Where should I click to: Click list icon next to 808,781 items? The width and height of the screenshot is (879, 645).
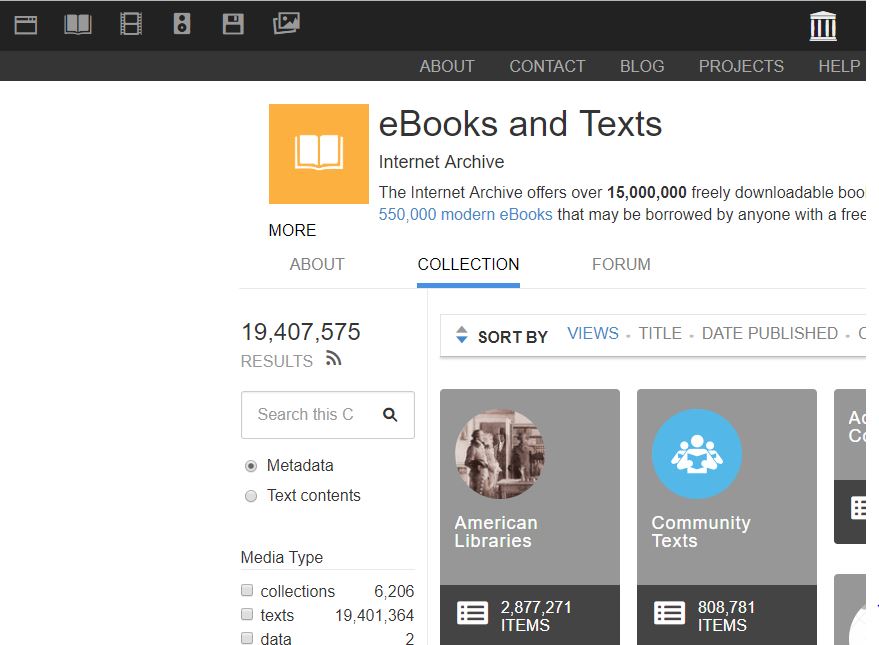click(669, 613)
